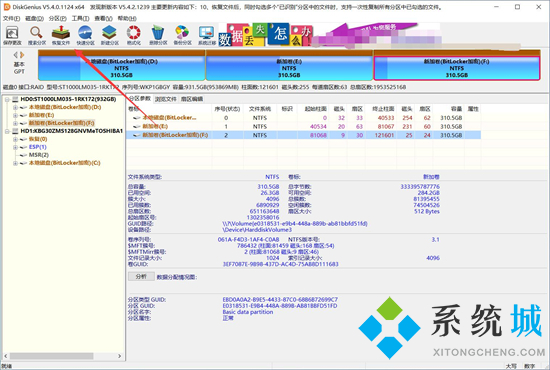Expand the 本地磁盘 (D:) tree node

pos(15,107)
